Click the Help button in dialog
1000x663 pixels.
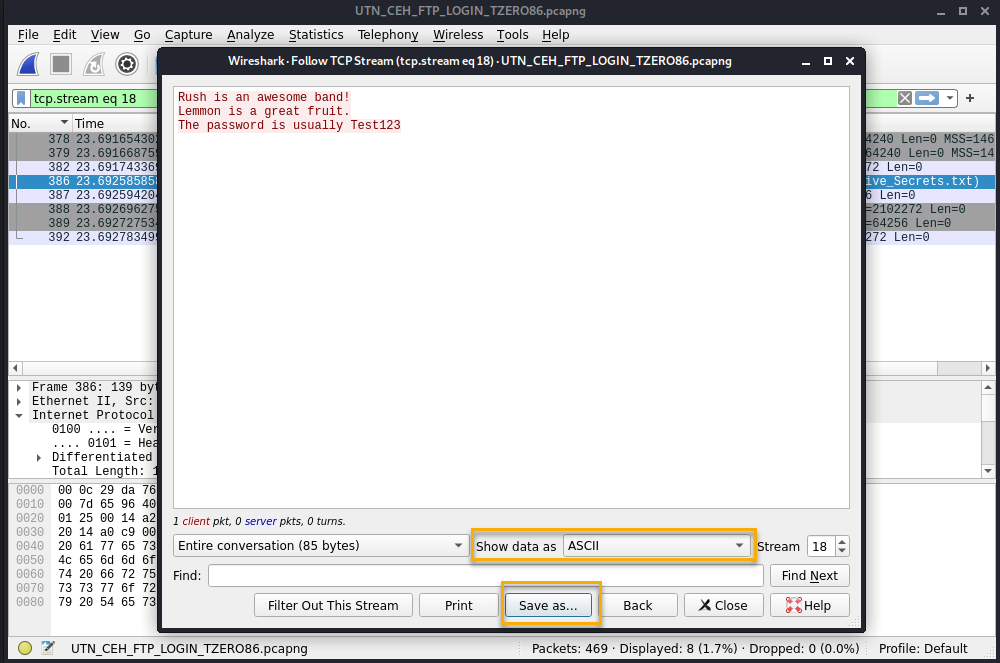tap(809, 605)
